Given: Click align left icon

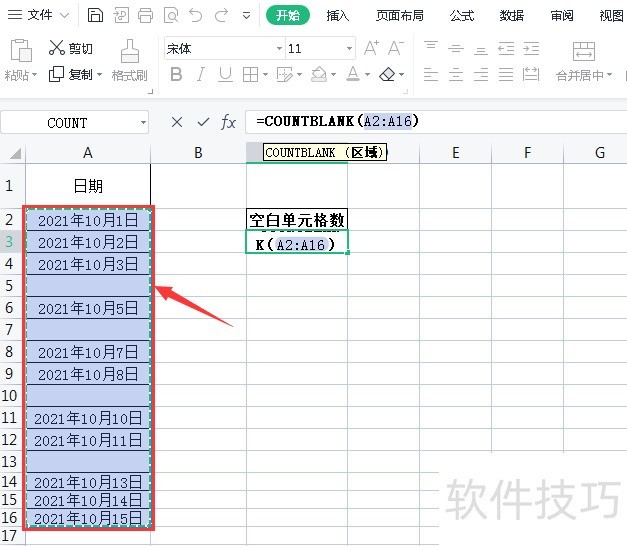Looking at the screenshot, I should coord(431,74).
